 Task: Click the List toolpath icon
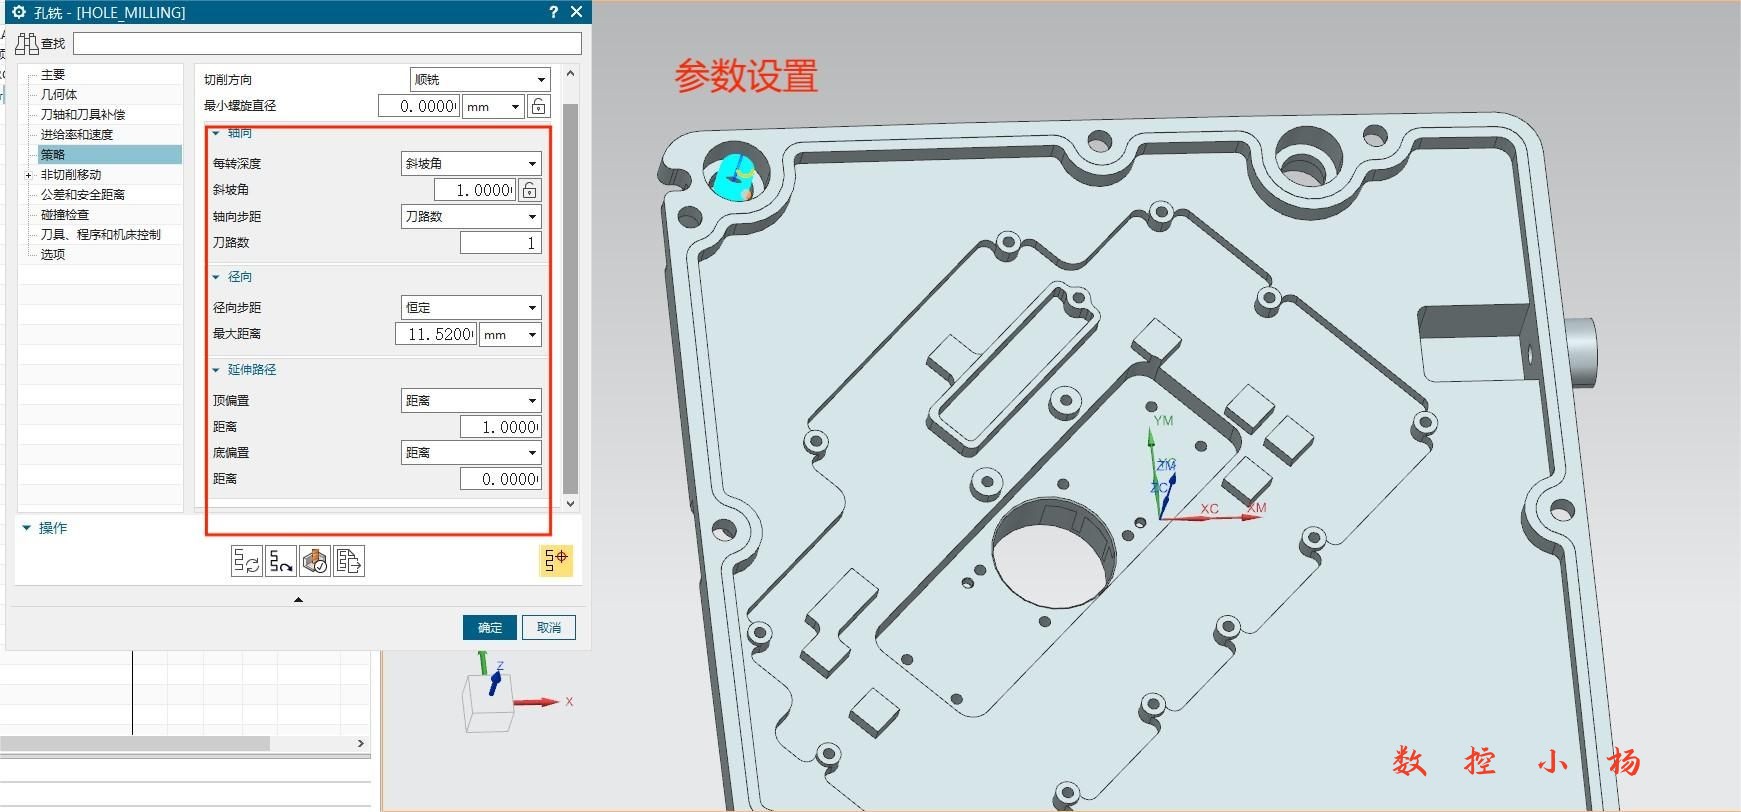pos(349,561)
